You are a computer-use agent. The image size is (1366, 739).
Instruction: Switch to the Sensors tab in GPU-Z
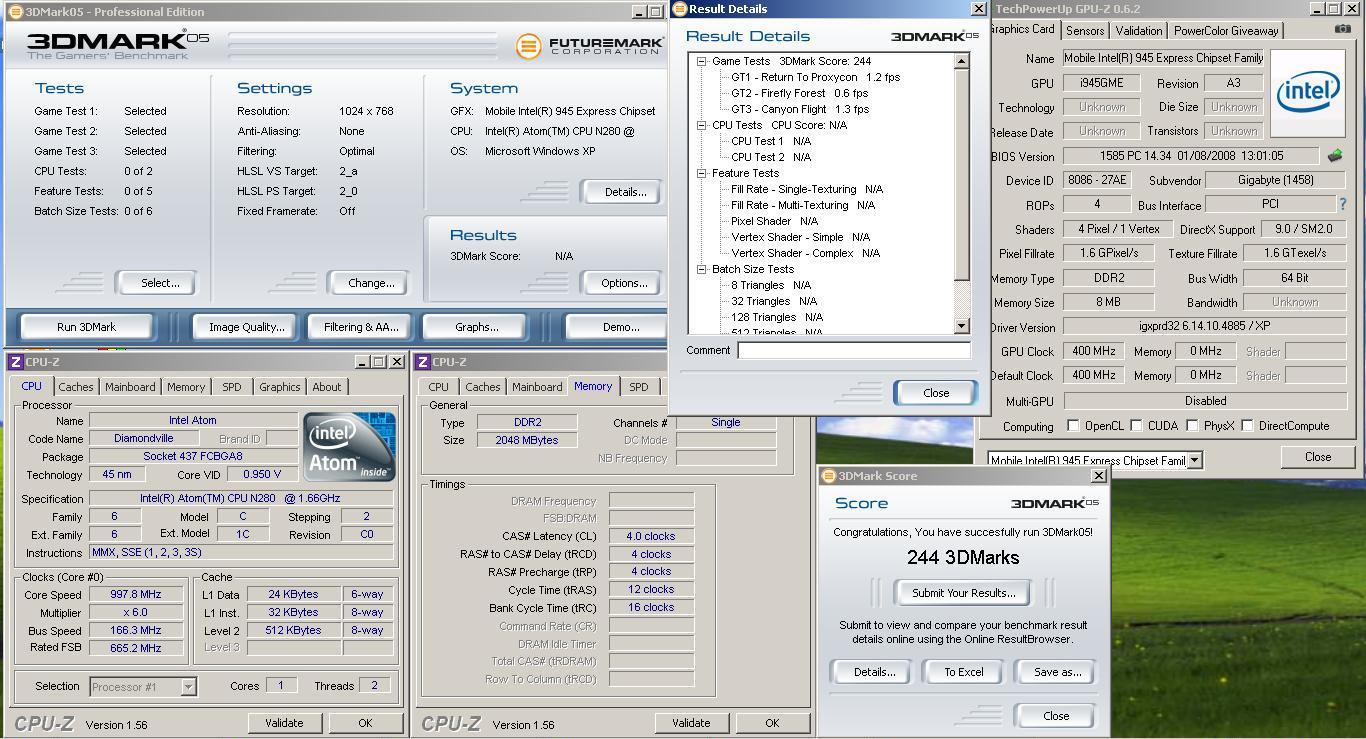tap(1085, 31)
